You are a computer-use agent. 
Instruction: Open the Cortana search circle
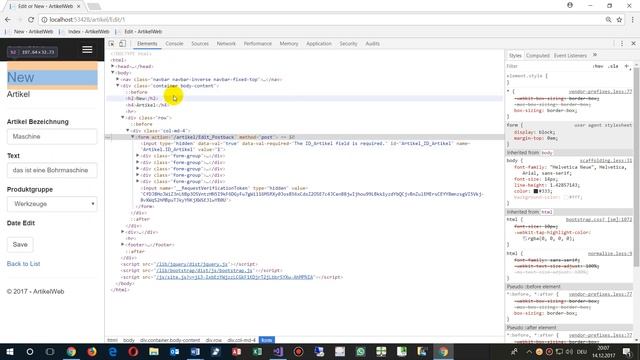tap(30, 351)
